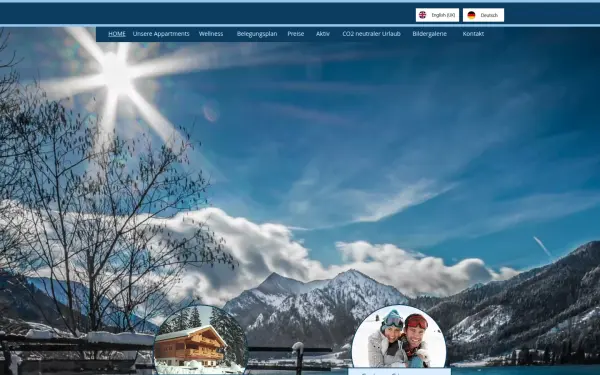This screenshot has width=600, height=375.
Task: Go to the HOME menu item
Action: tap(117, 34)
